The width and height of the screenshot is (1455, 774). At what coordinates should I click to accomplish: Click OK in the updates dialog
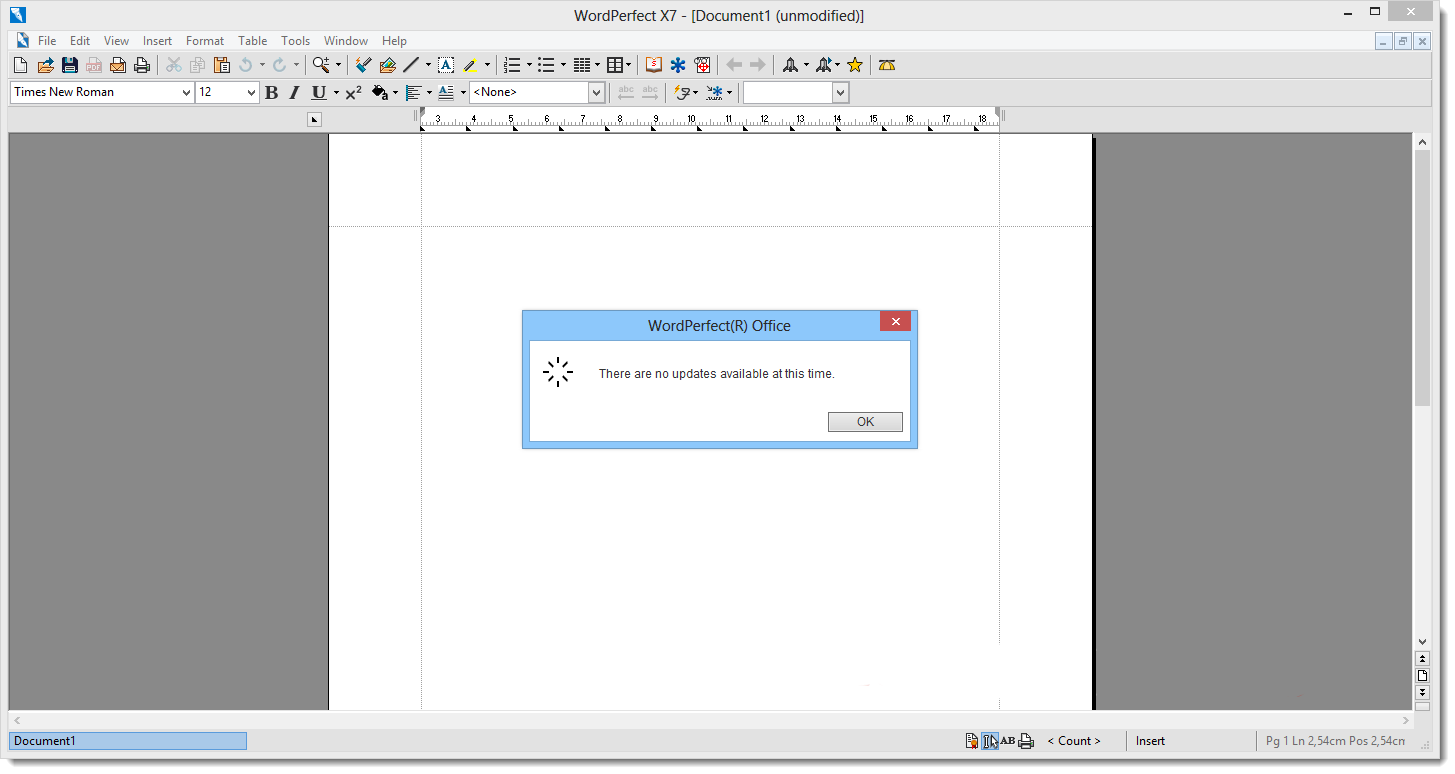[x=865, y=422]
